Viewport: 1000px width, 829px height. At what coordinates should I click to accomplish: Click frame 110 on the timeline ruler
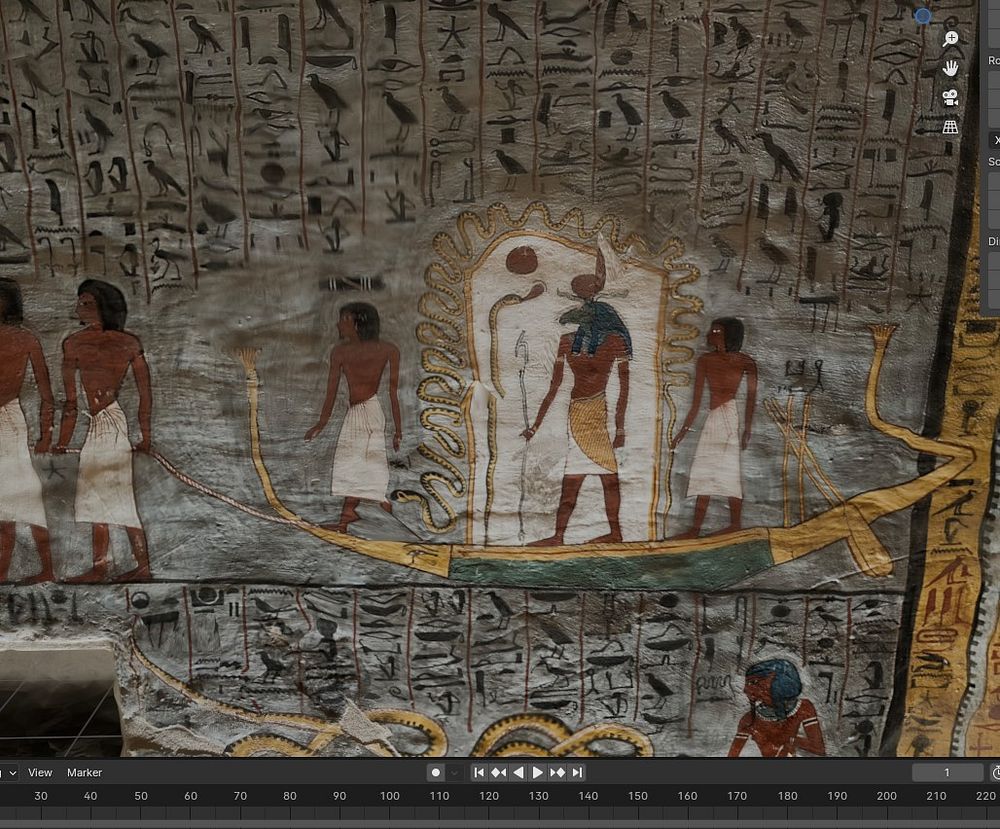(439, 796)
